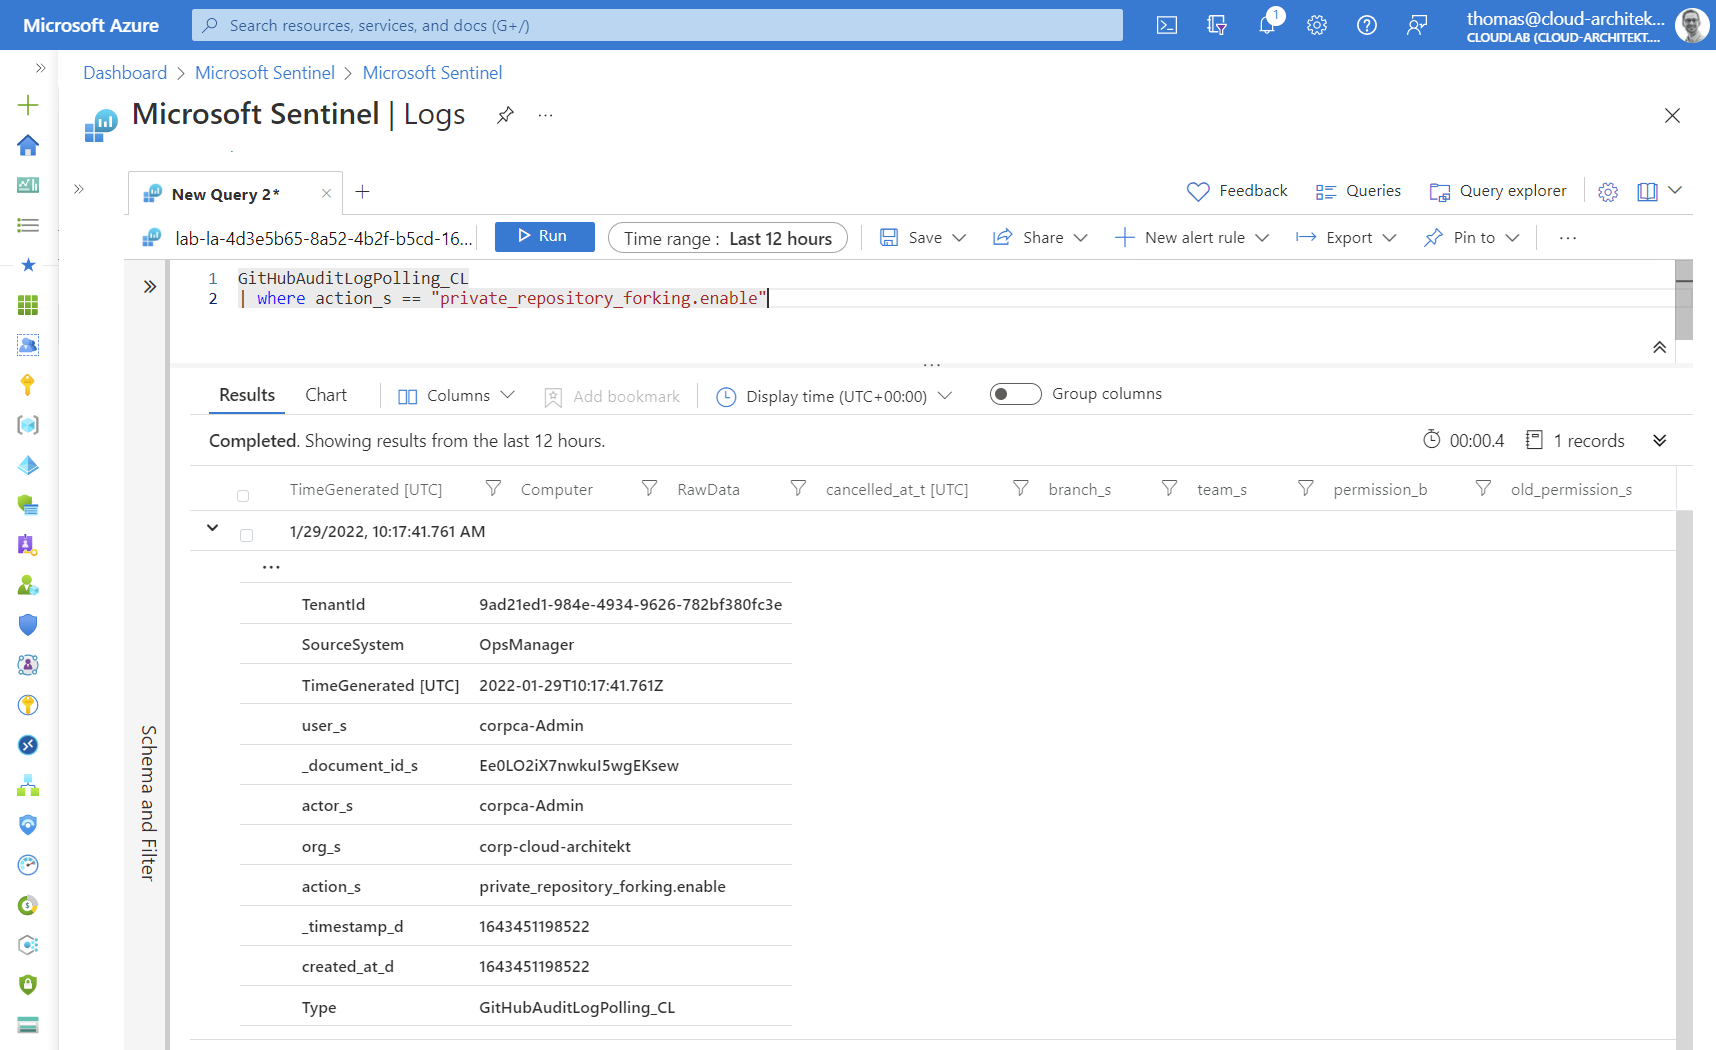Viewport: 1716px width, 1050px height.
Task: Expand the Schema and Filter pane
Action: tap(150, 287)
